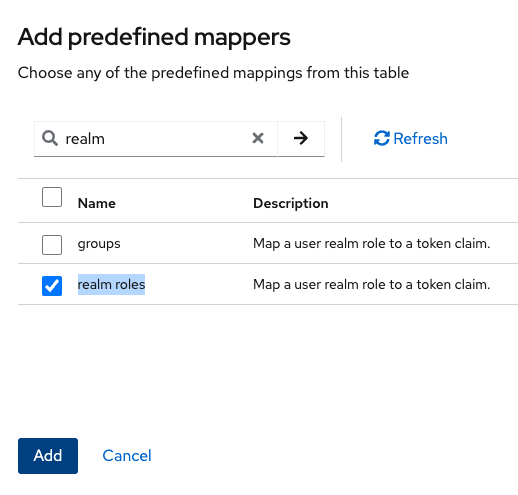Enable the groups mapper checkbox
The width and height of the screenshot is (518, 495).
(52, 245)
